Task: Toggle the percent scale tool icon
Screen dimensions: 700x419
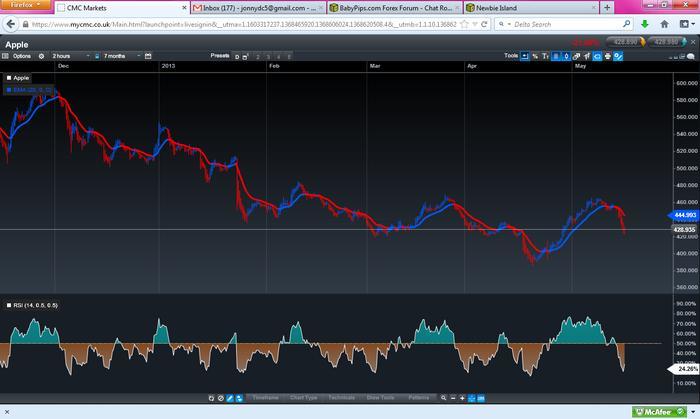Action: (535, 56)
